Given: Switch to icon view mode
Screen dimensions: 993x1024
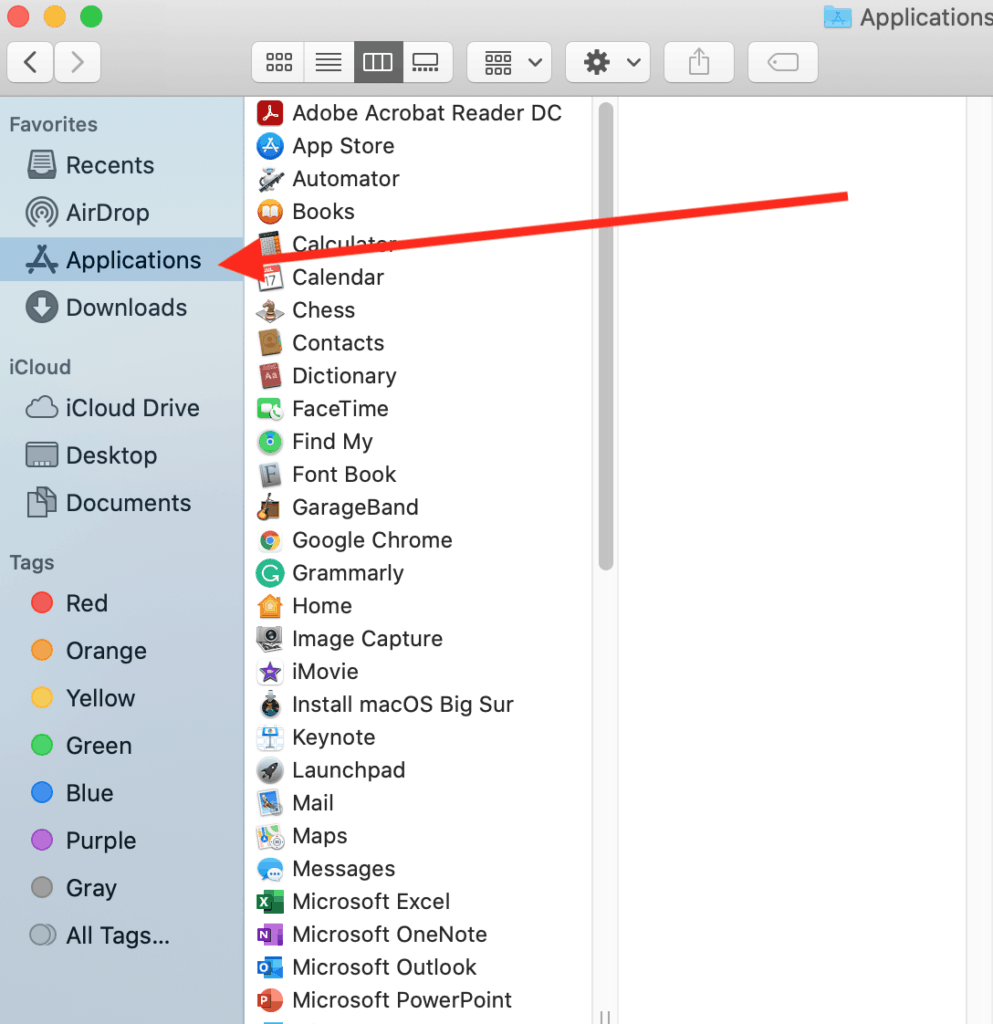Looking at the screenshot, I should 278,63.
